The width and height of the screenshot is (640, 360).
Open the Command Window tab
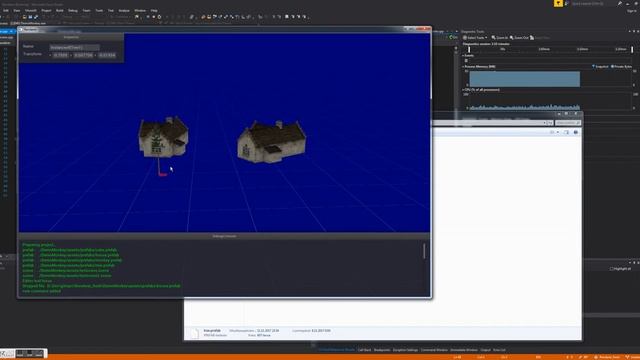pyautogui.click(x=434, y=350)
